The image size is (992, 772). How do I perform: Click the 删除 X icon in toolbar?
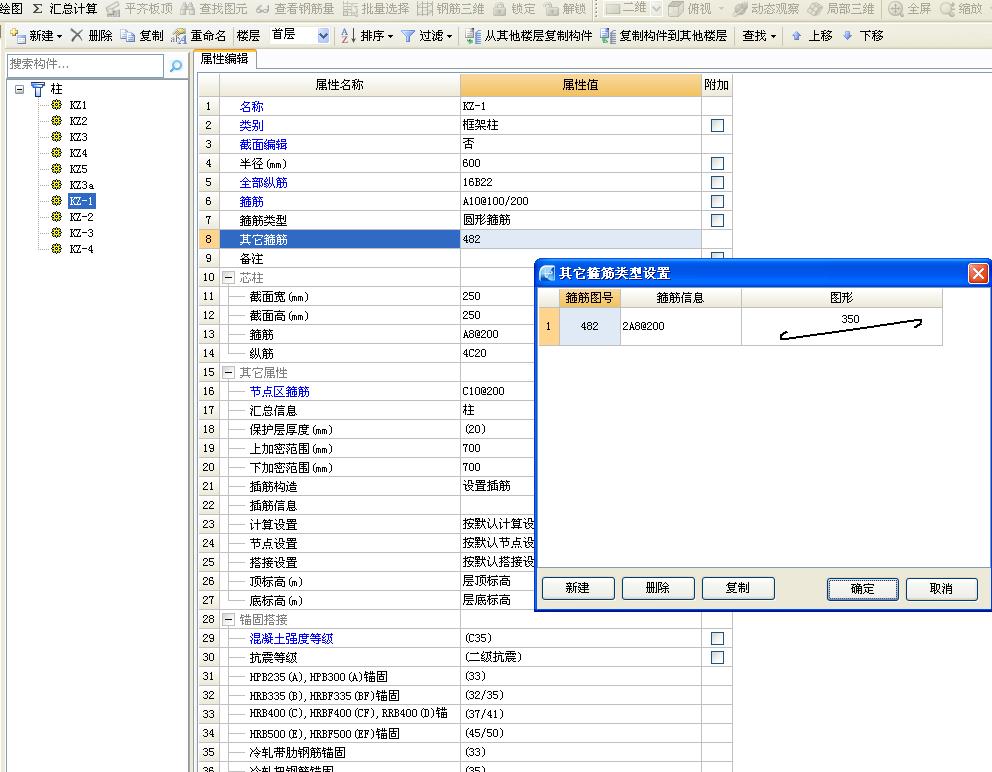(x=77, y=35)
